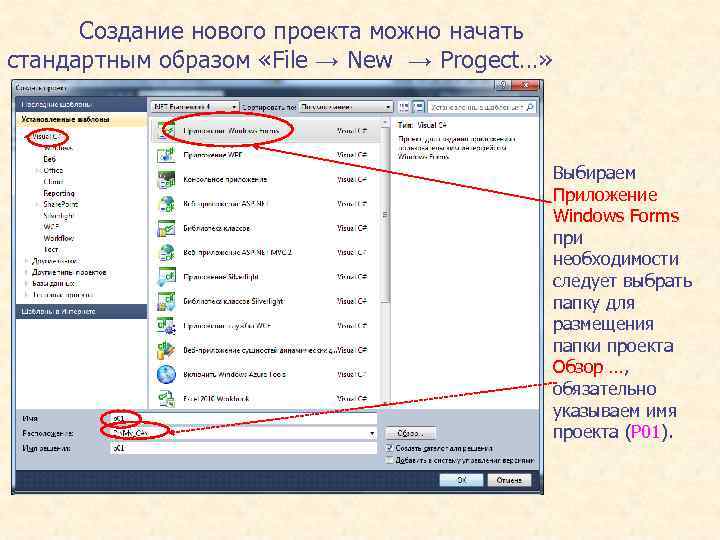The width and height of the screenshot is (720, 540).
Task: Open the 'Sort by' dropdown
Action: click(x=346, y=107)
